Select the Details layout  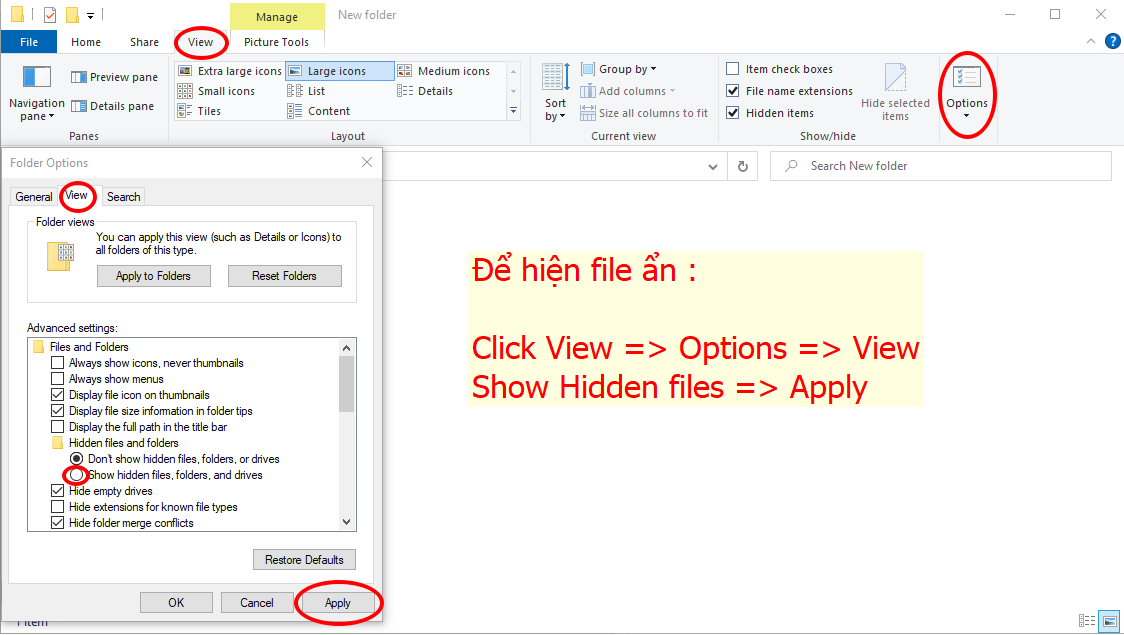coord(425,91)
